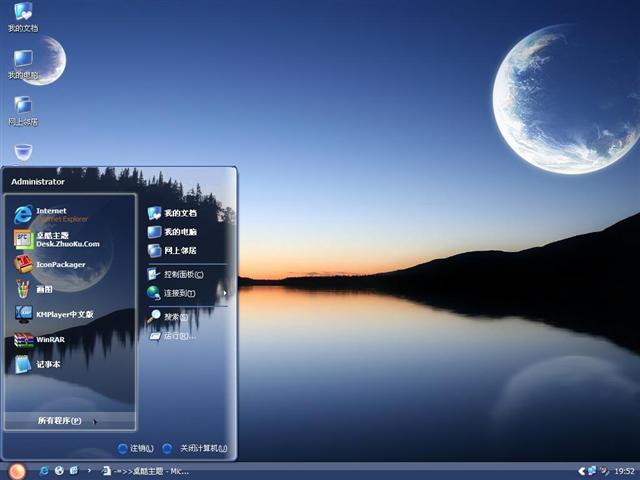640x480 pixels.
Task: Choose 搜索(S) in the Start menu
Action: 173,317
